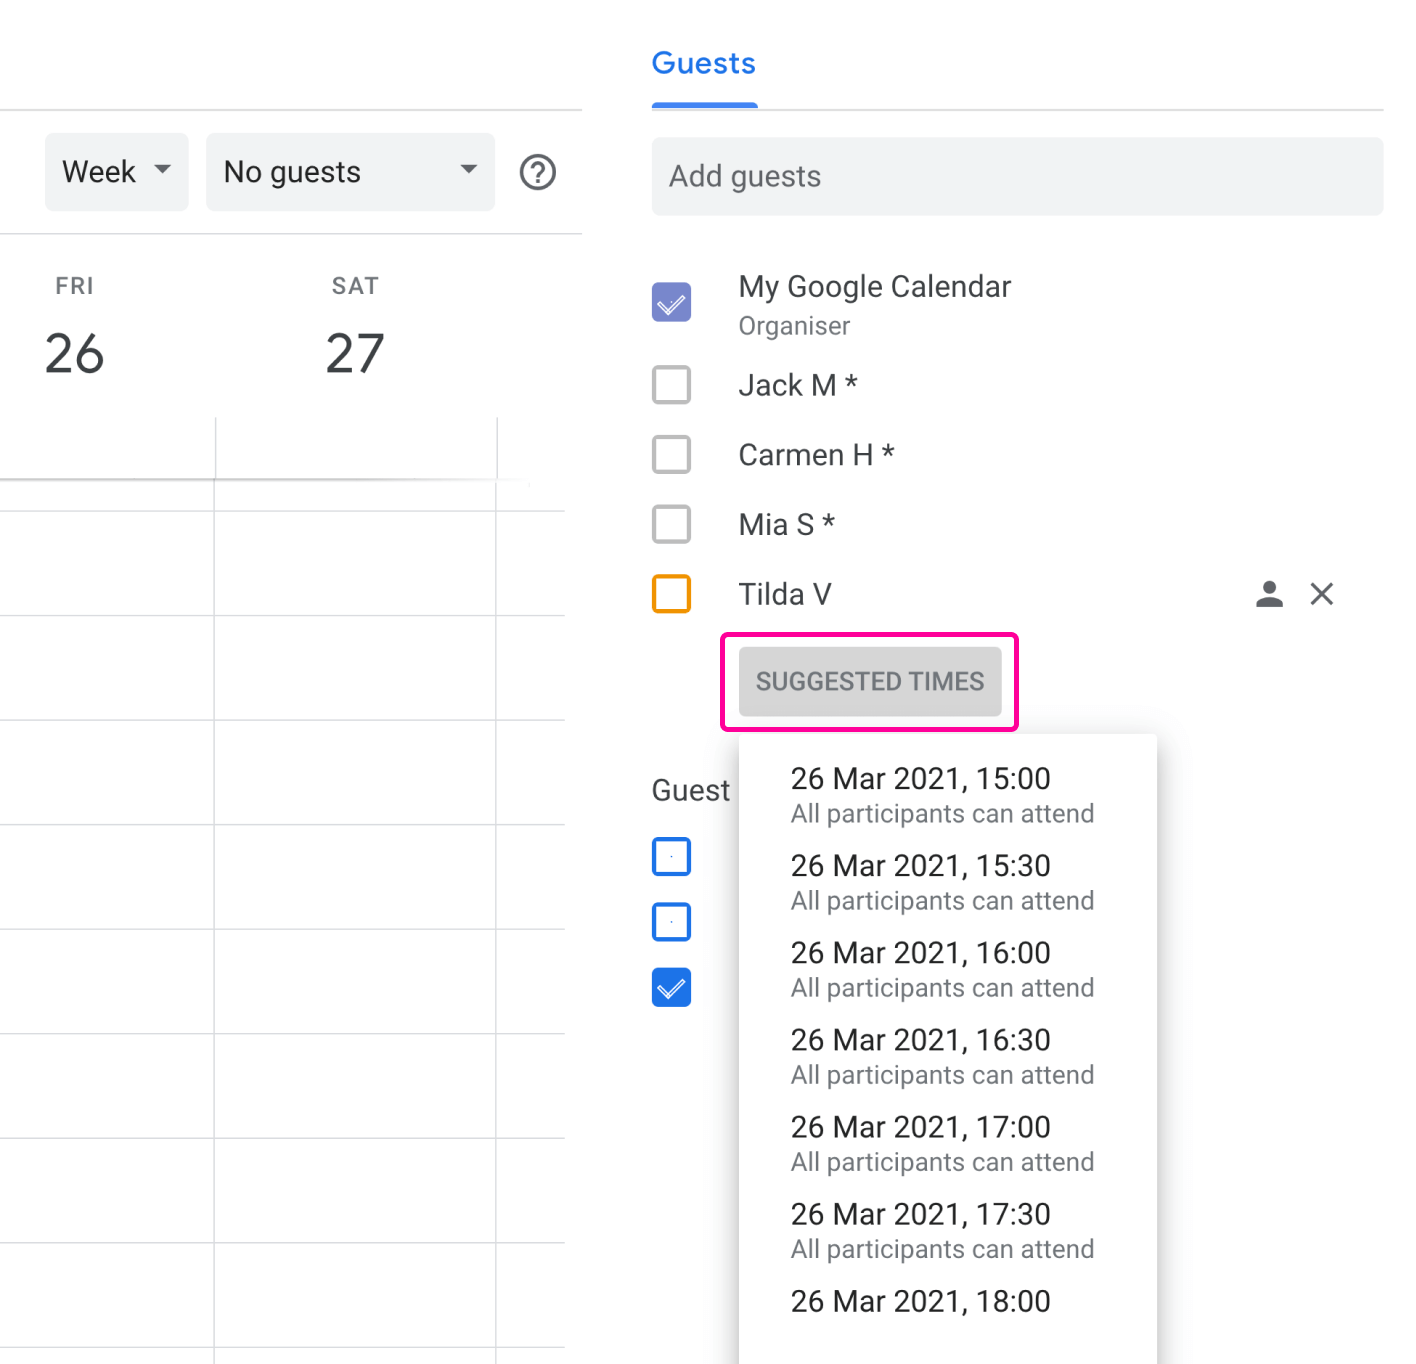Viewport: 1416px width, 1364px height.
Task: Click the double-check icon for My Google Calendar
Action: click(671, 301)
